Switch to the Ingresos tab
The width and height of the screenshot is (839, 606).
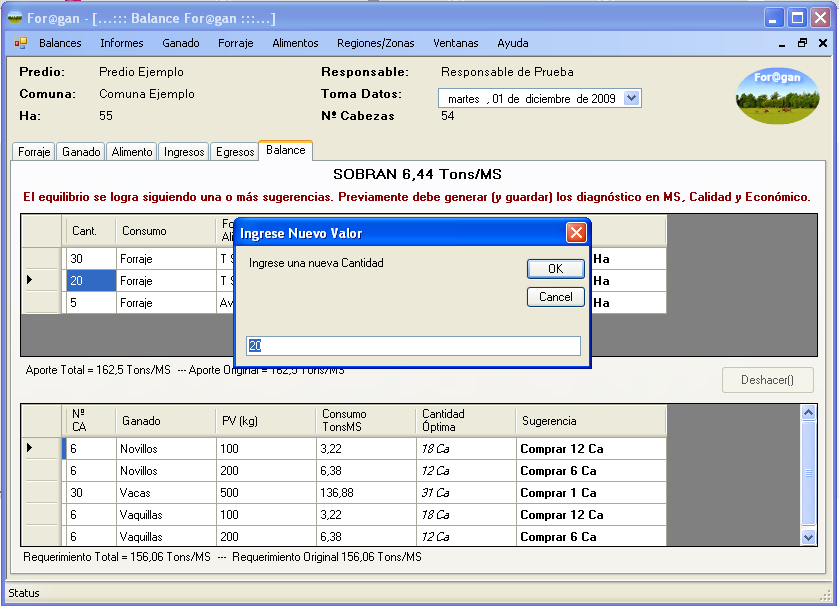click(x=184, y=152)
